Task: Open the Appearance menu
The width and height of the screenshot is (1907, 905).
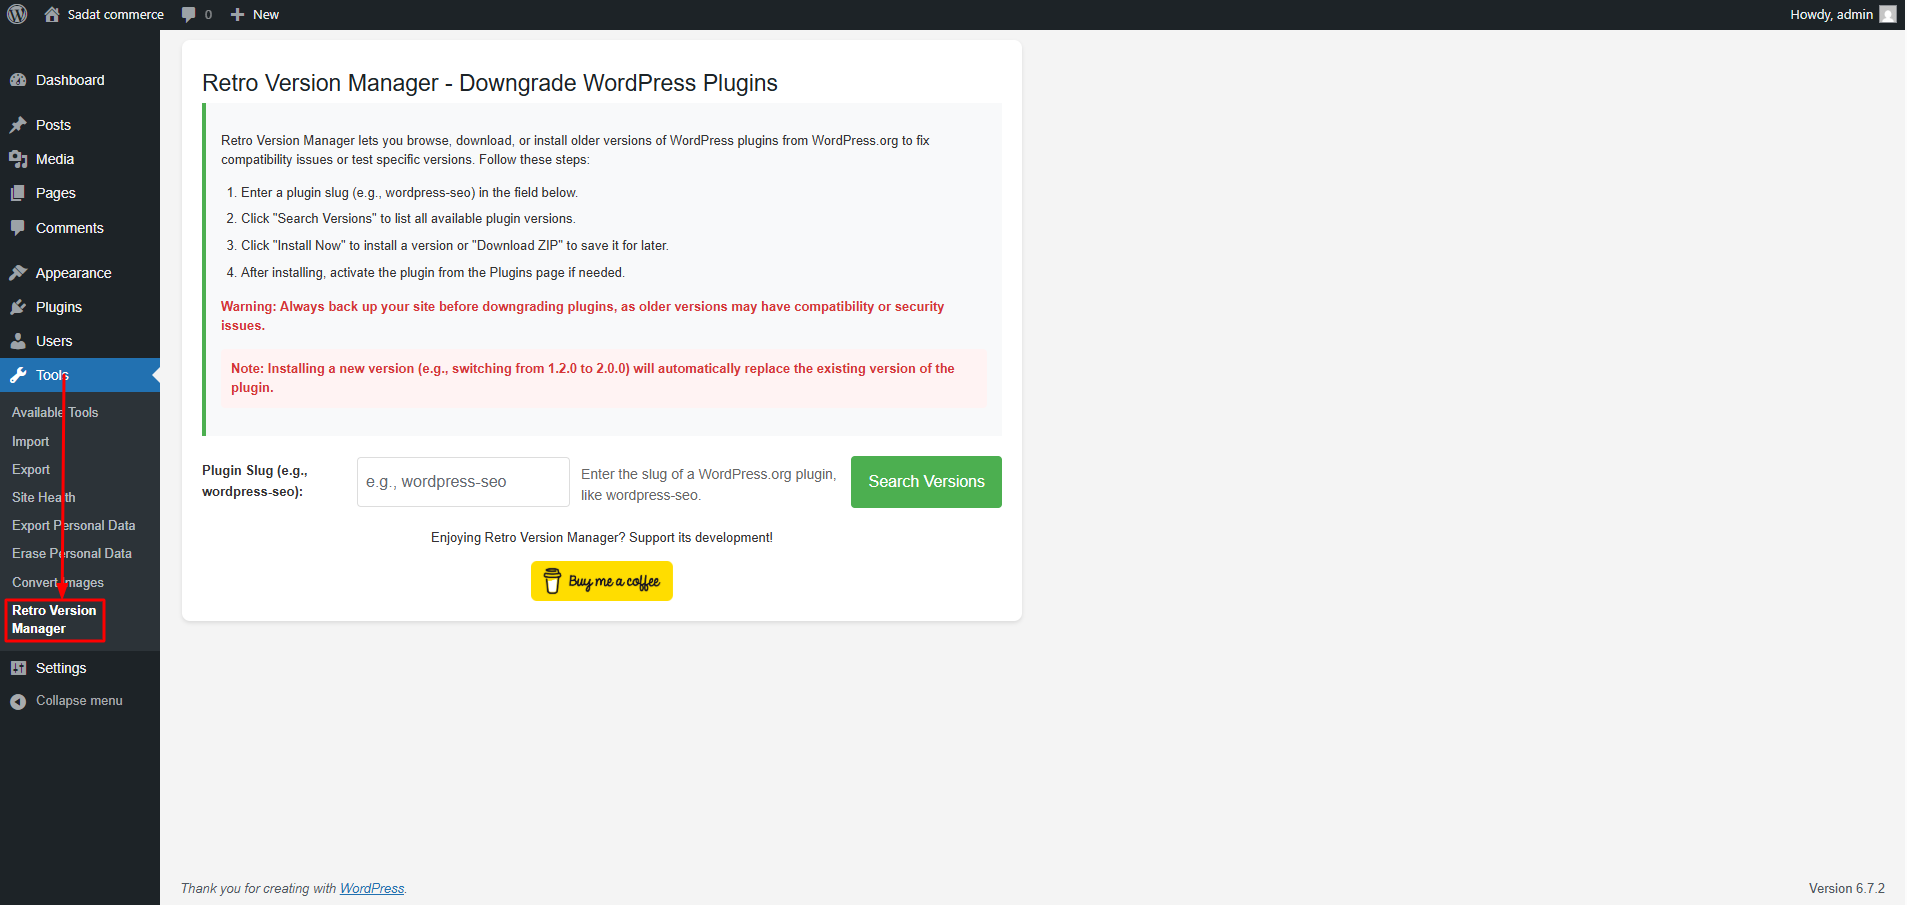Action: click(80, 273)
